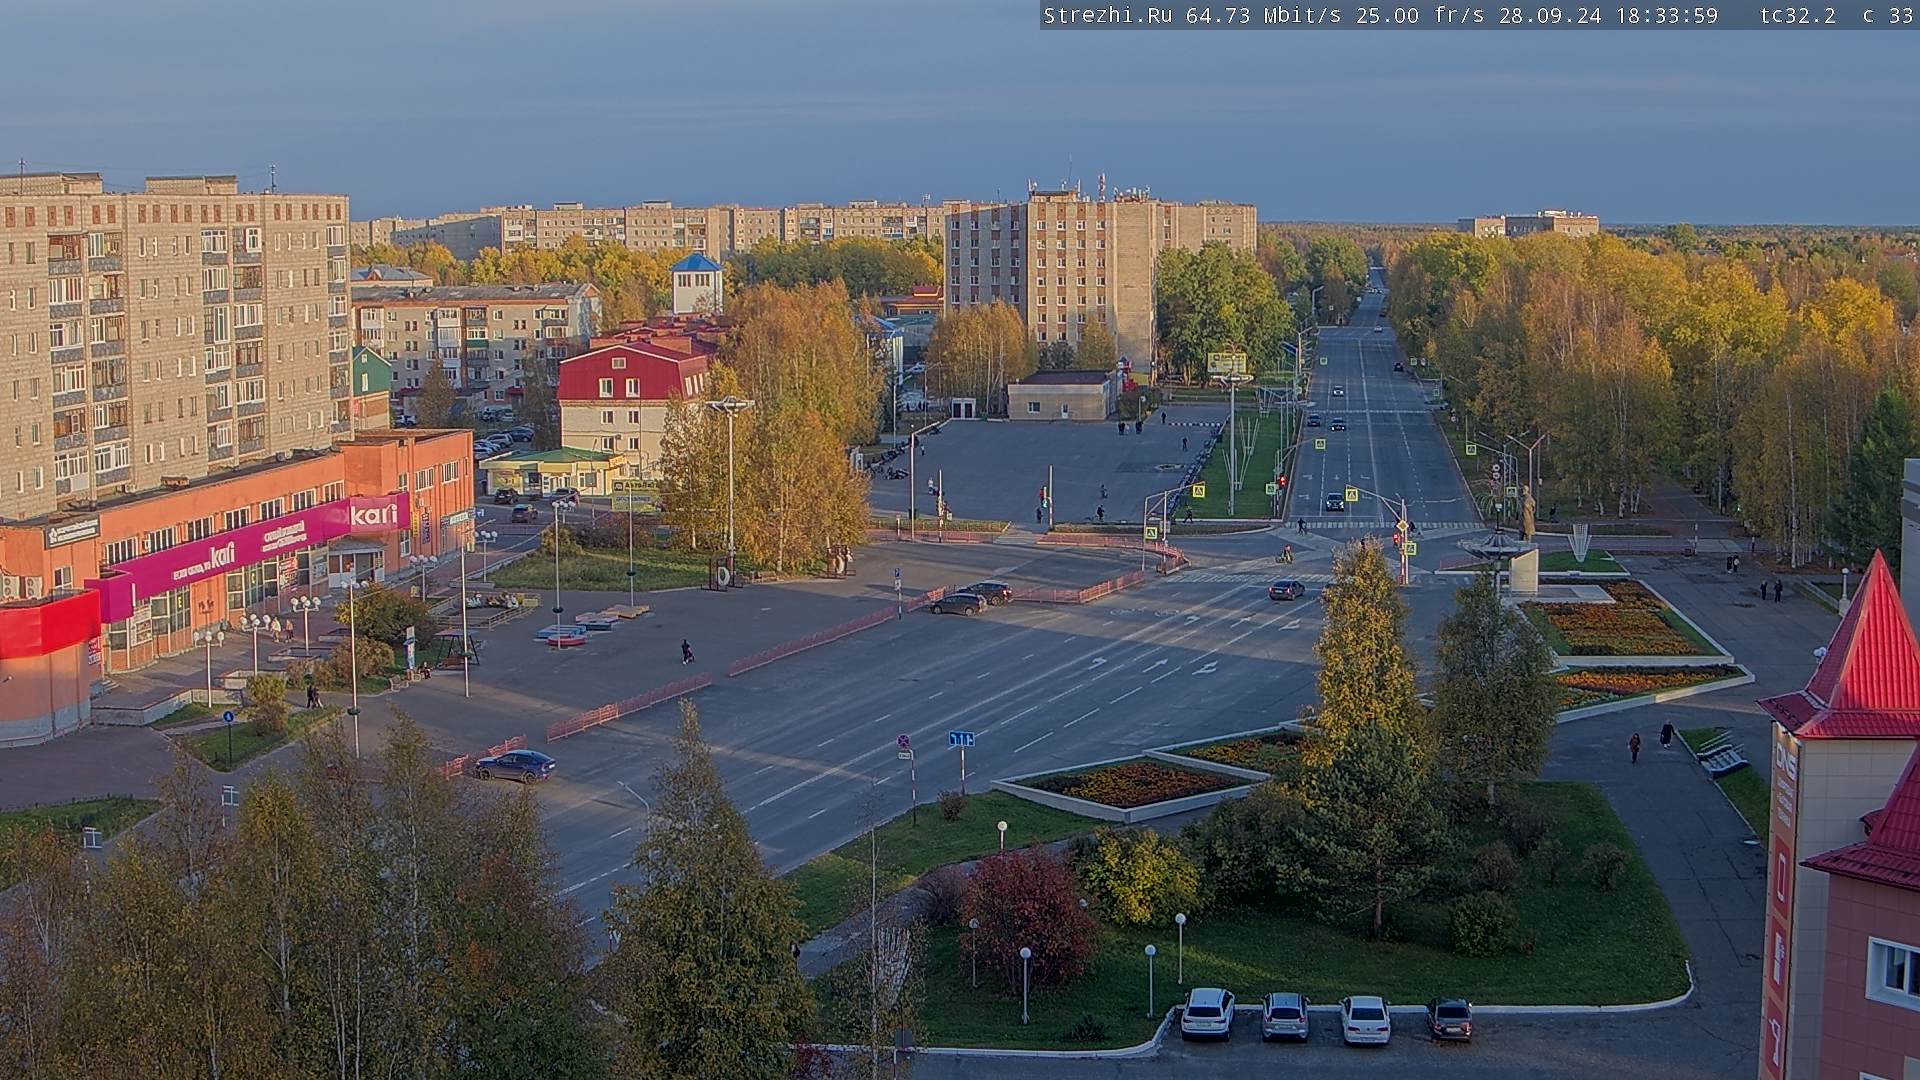This screenshot has height=1080, width=1920.
Task: Click the tc32.2 overlay value
Action: (1798, 15)
